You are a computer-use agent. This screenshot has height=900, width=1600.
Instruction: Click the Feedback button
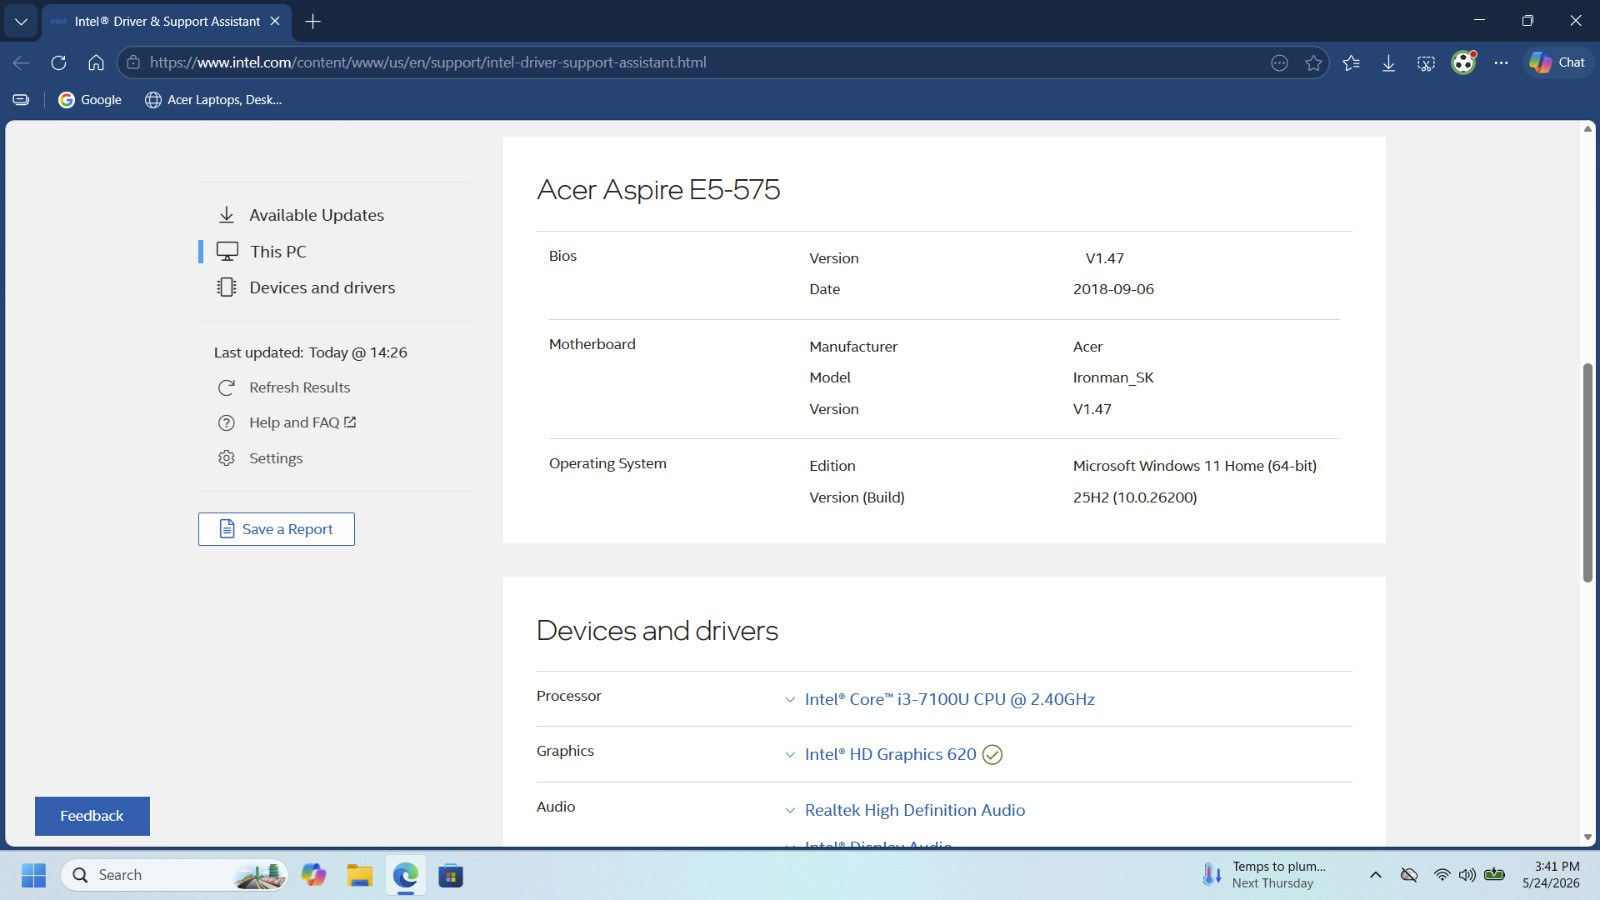click(92, 816)
